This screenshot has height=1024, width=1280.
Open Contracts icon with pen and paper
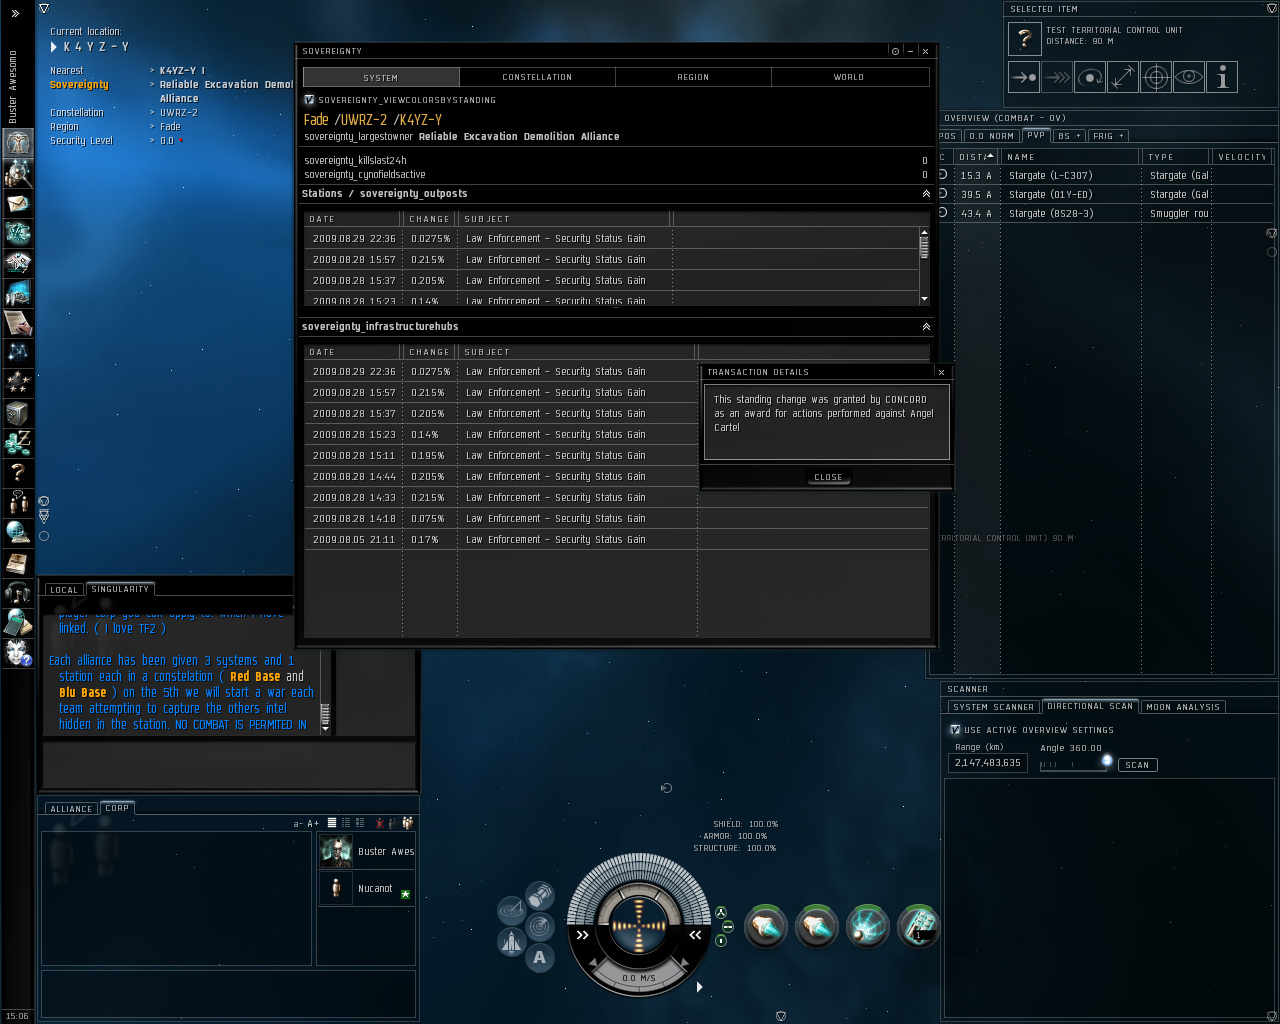[x=18, y=323]
